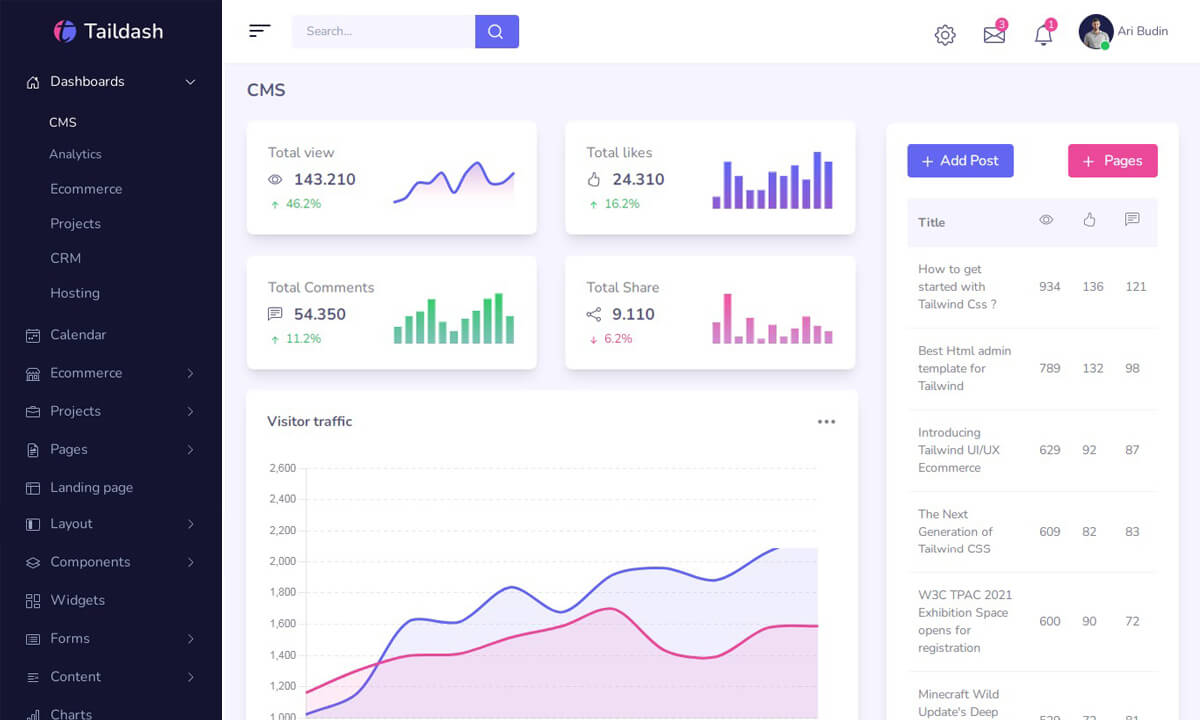This screenshot has height=720, width=1200.
Task: Click the Taildash logo
Action: pos(108,31)
